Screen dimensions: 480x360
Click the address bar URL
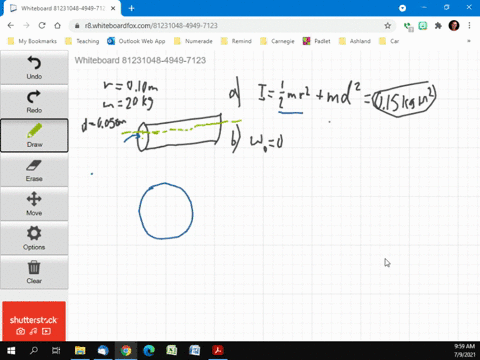(151, 26)
